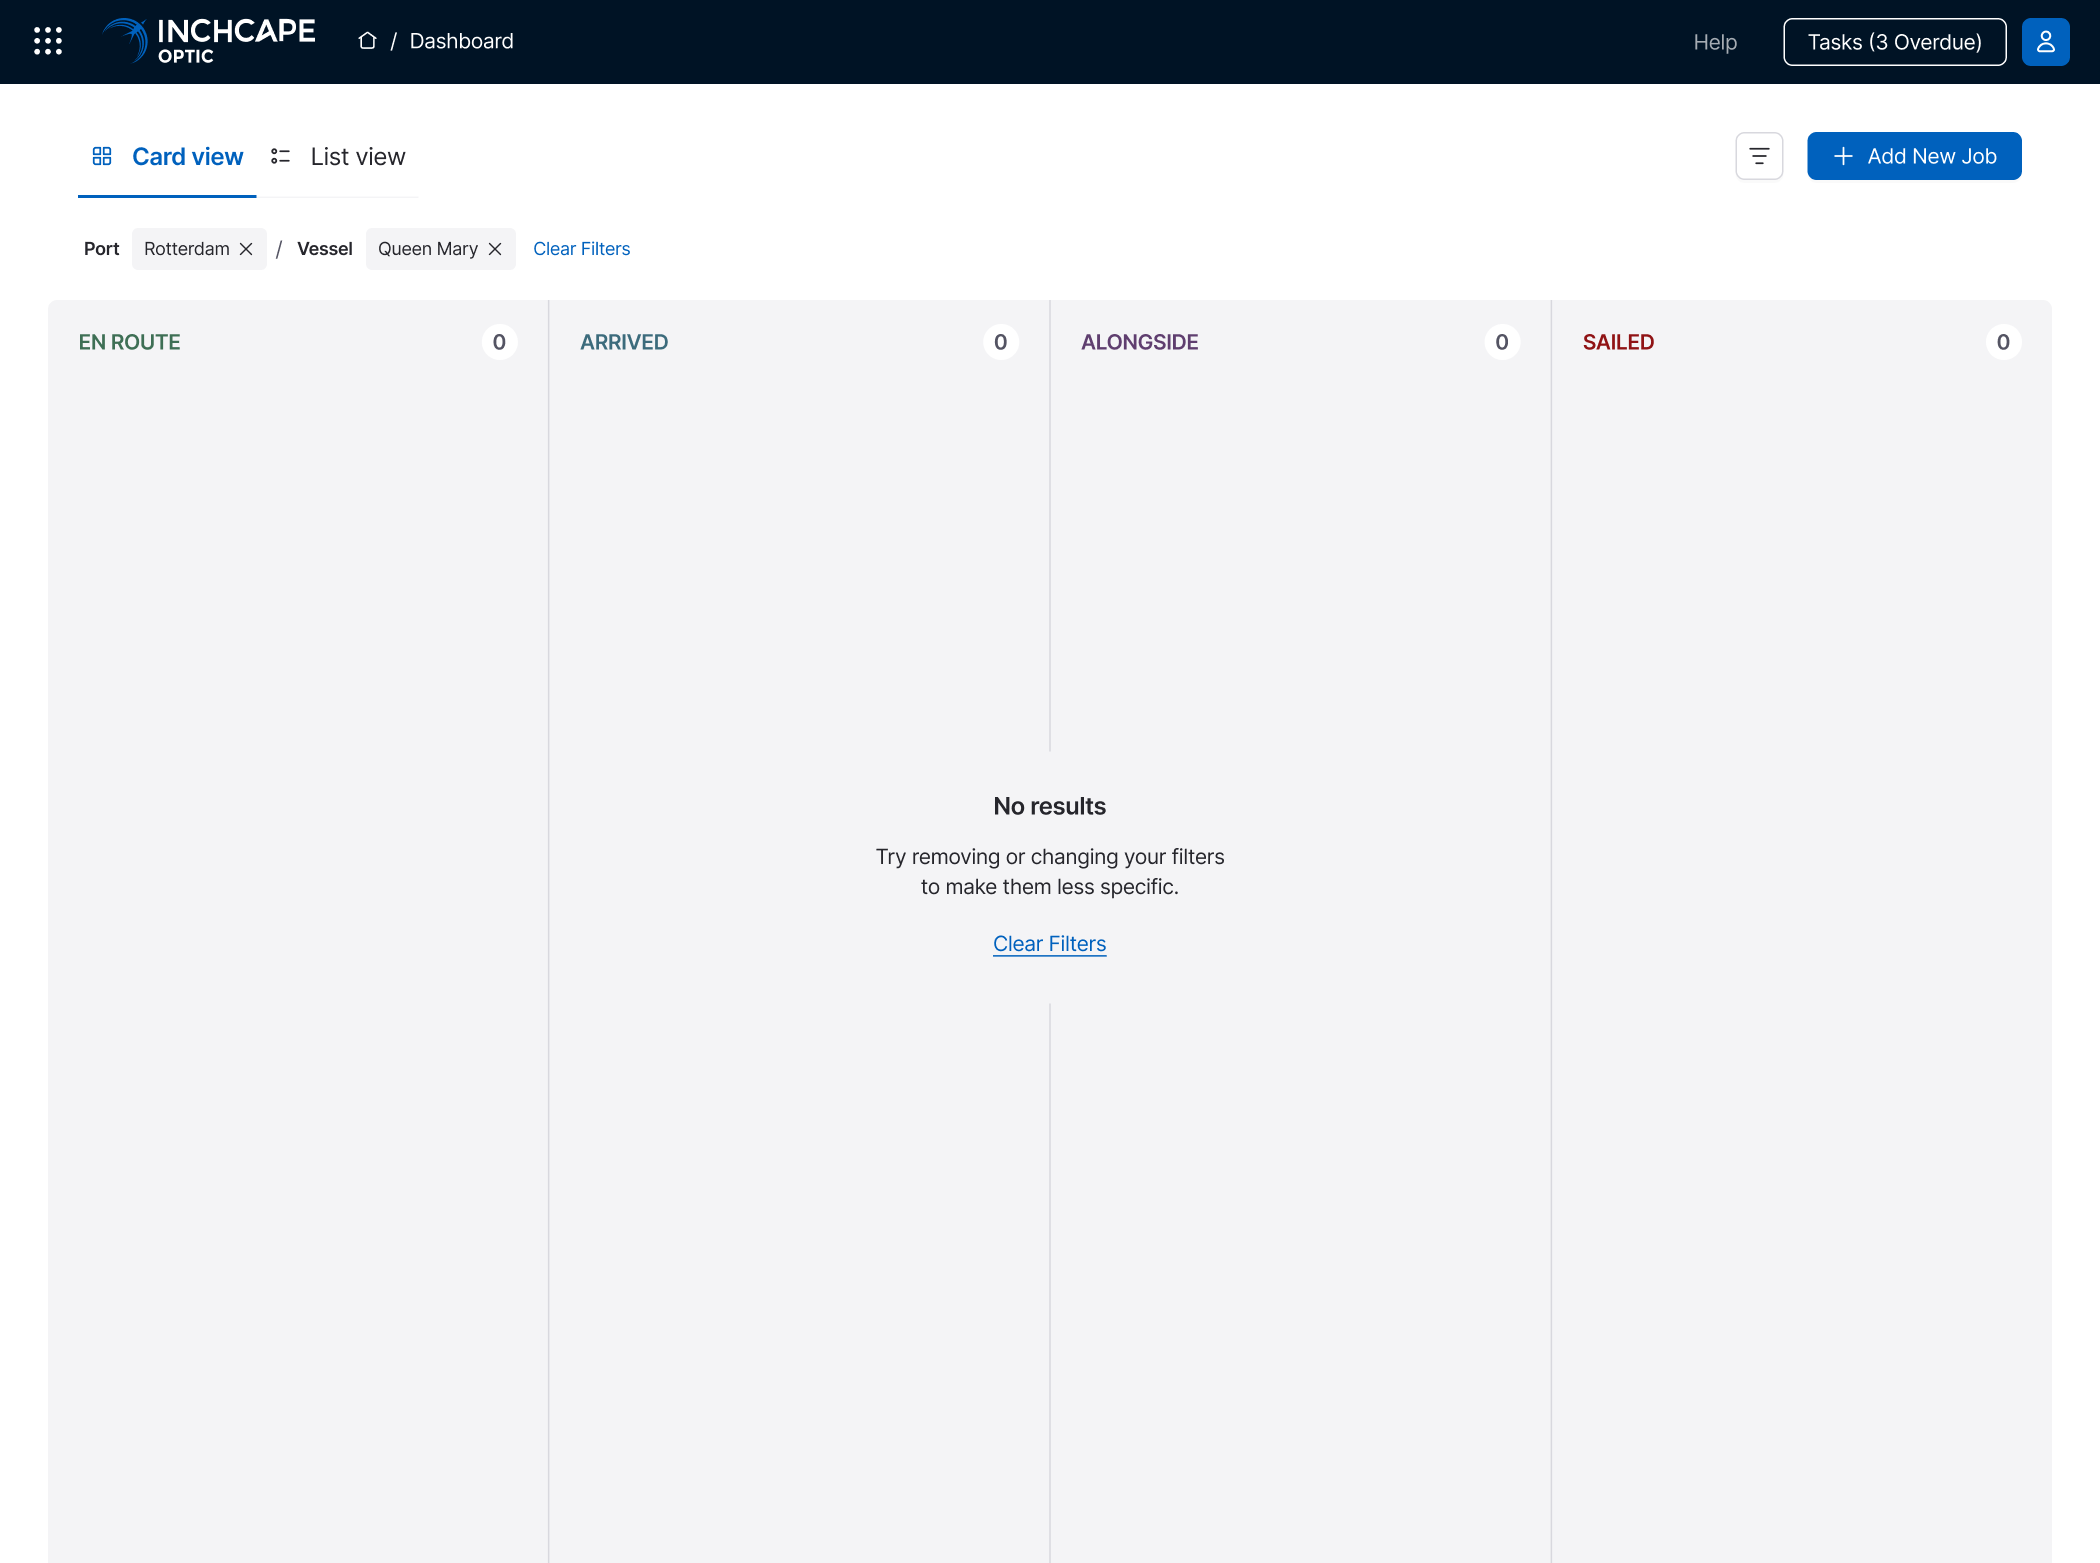Open the app launcher grid icon
Screen dimensions: 2100x1563
pos(48,41)
